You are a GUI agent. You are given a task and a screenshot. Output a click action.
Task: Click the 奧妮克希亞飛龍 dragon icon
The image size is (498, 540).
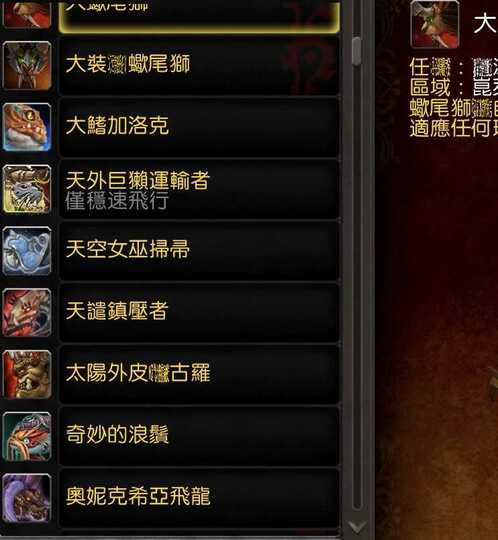[x=27, y=498]
